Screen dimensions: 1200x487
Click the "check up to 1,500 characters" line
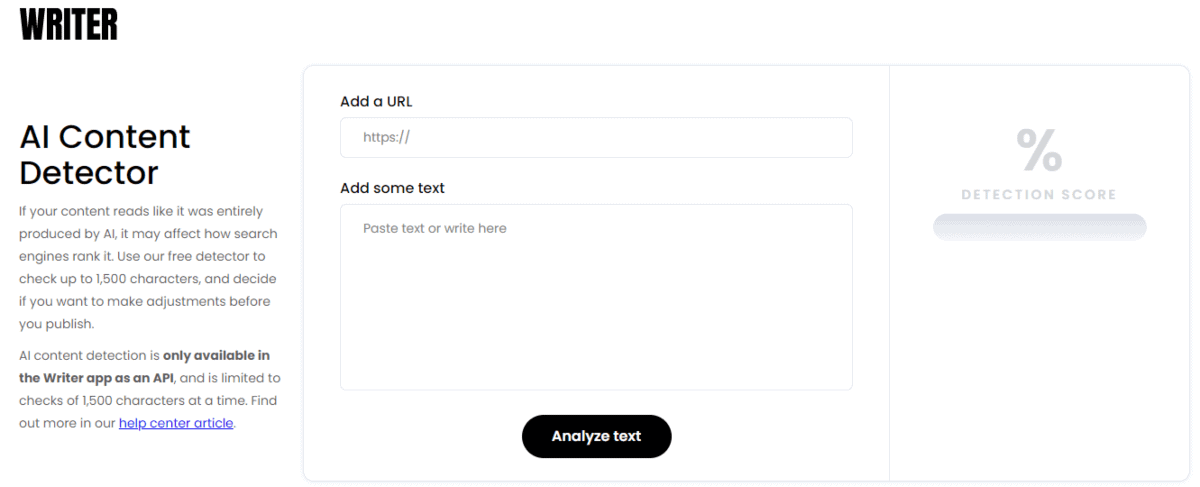click(147, 279)
